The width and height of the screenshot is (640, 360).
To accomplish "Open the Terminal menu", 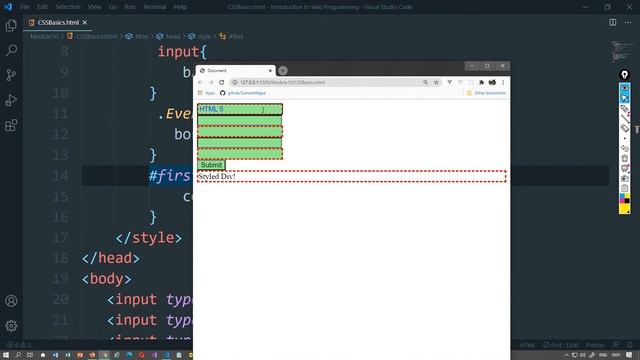I will pyautogui.click(x=155, y=7).
